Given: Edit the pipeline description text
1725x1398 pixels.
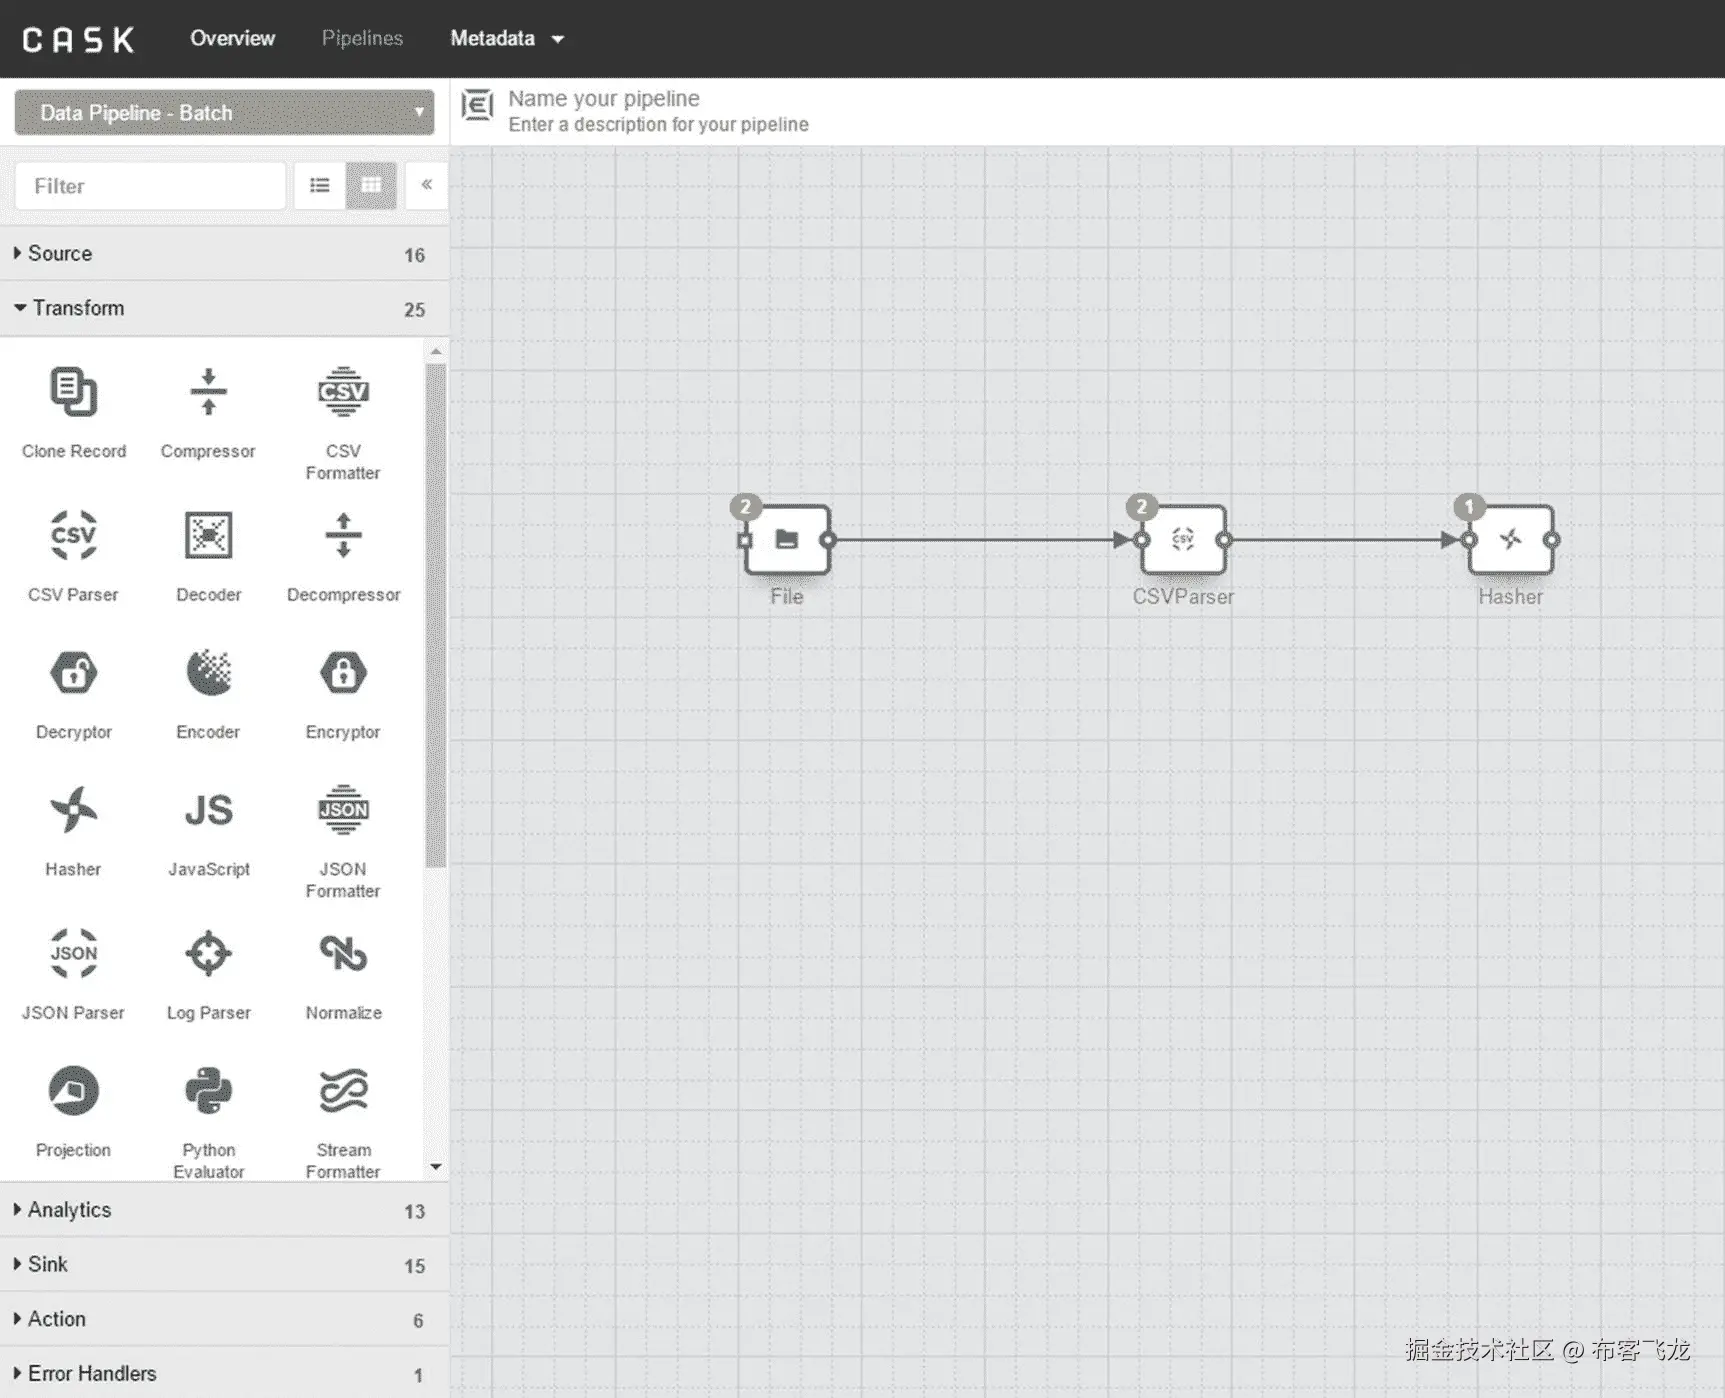Looking at the screenshot, I should (658, 125).
